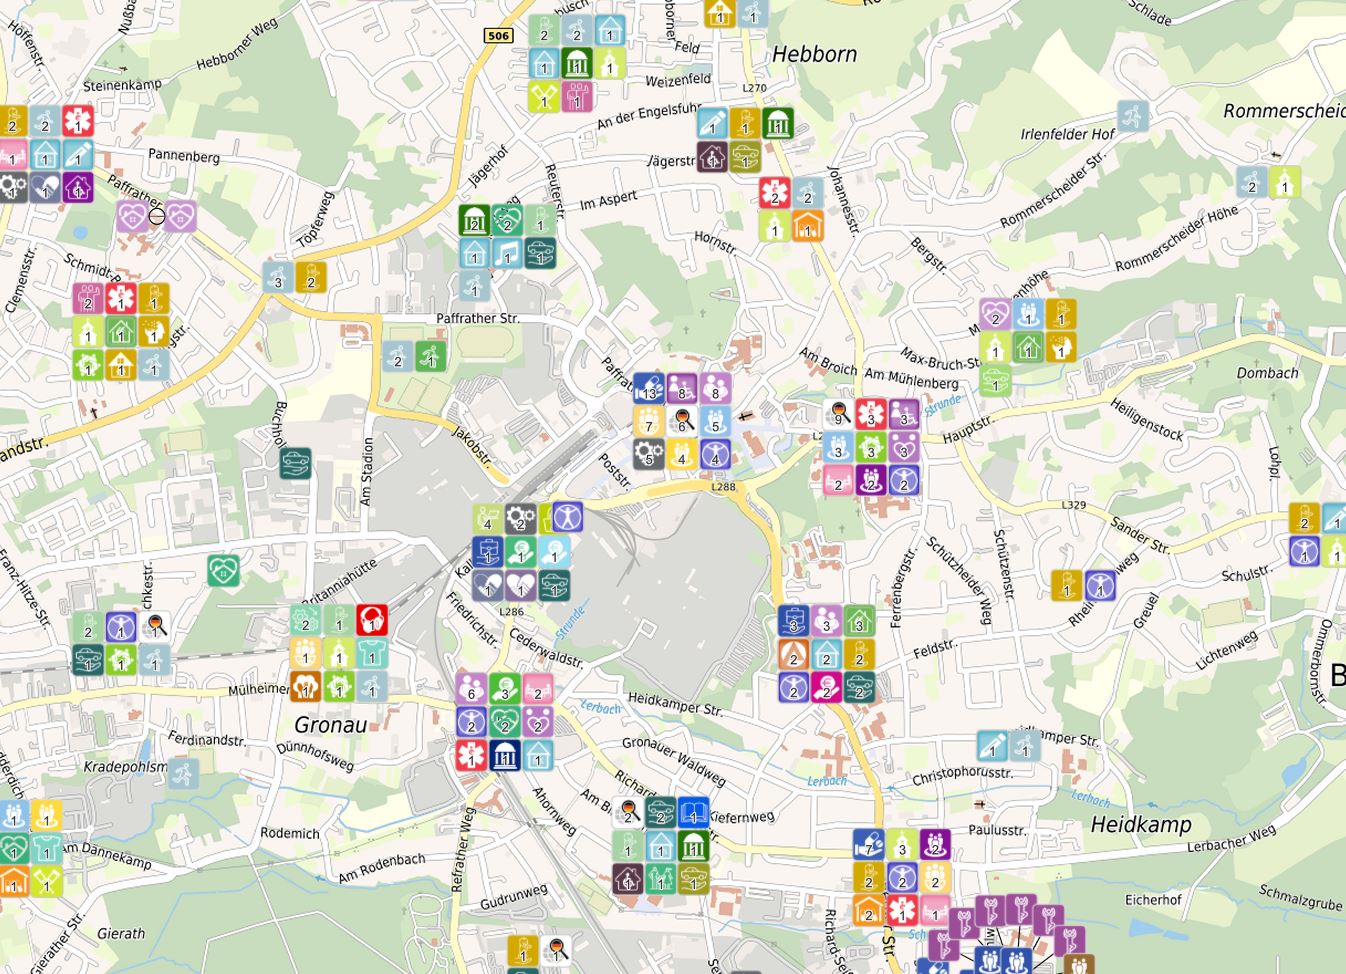Open the red headset marker near Britanniahütte
This screenshot has width=1346, height=974.
click(x=371, y=620)
